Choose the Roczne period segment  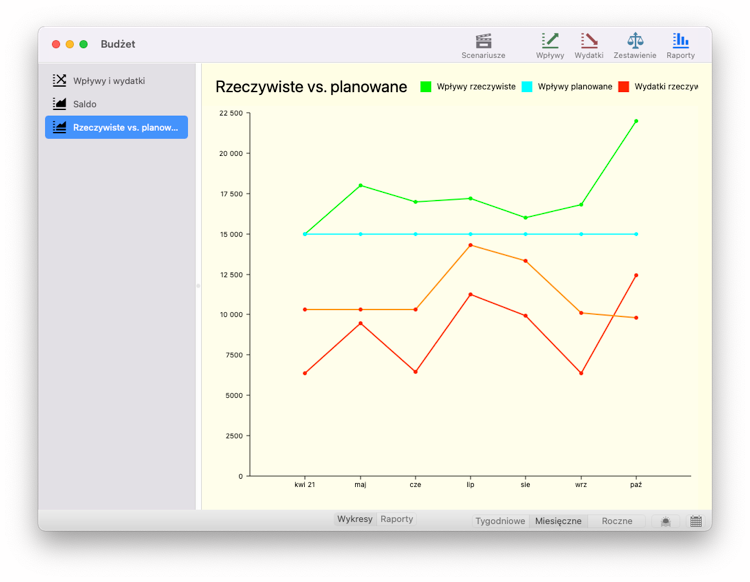617,521
